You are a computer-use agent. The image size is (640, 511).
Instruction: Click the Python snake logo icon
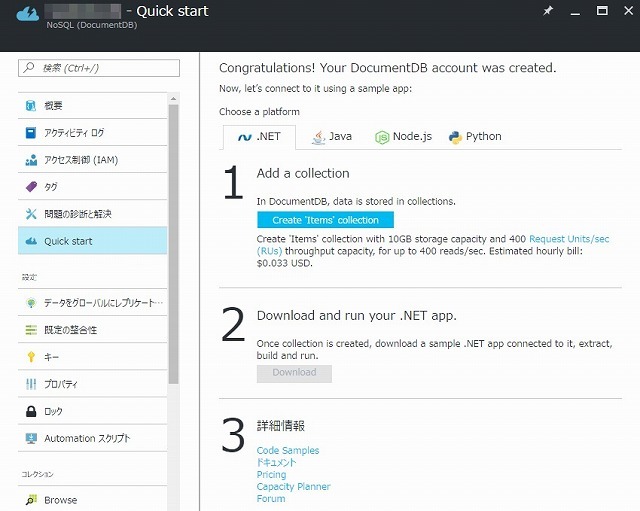tap(455, 138)
